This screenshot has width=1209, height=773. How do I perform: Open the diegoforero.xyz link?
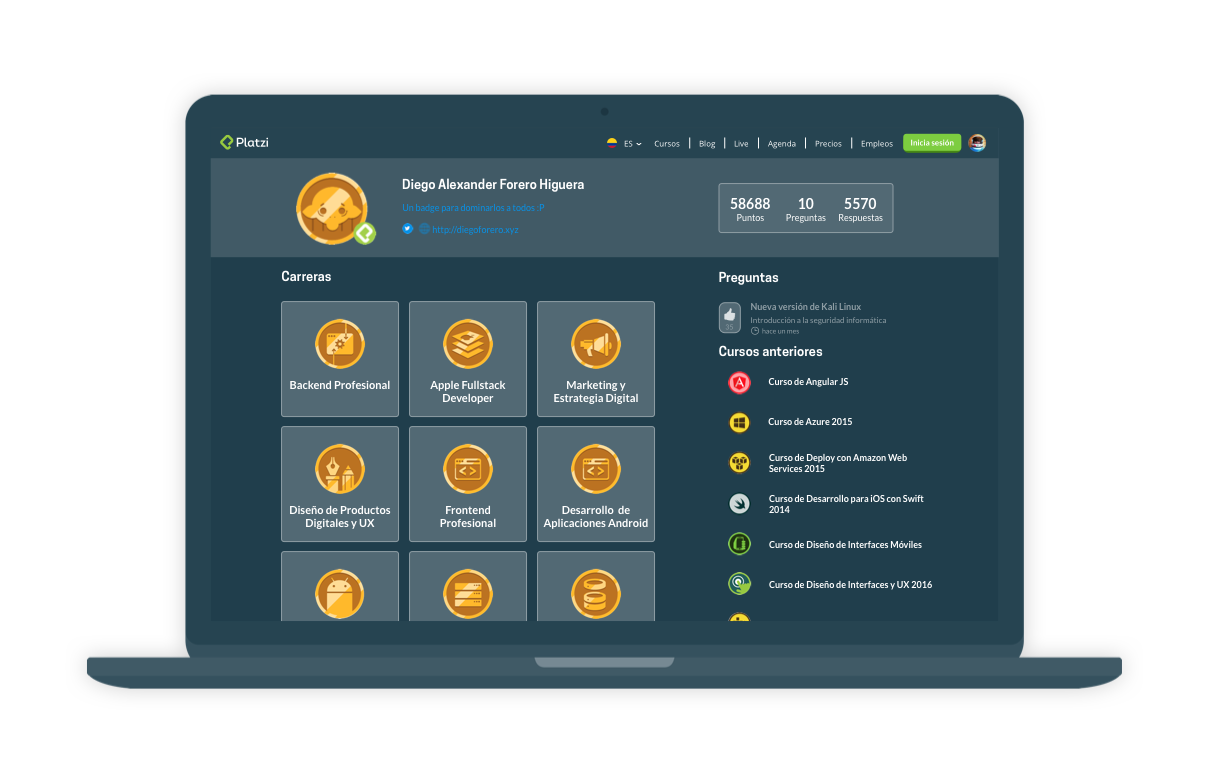pos(475,229)
